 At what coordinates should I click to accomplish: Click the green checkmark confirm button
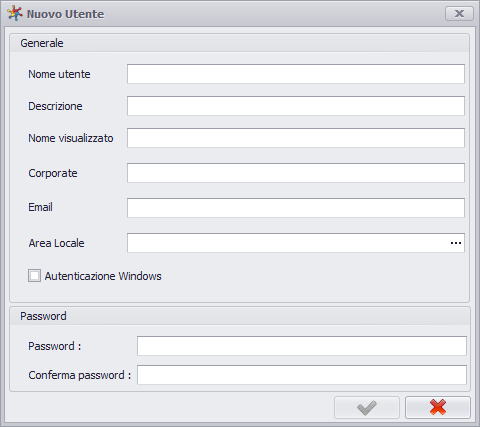pos(367,407)
